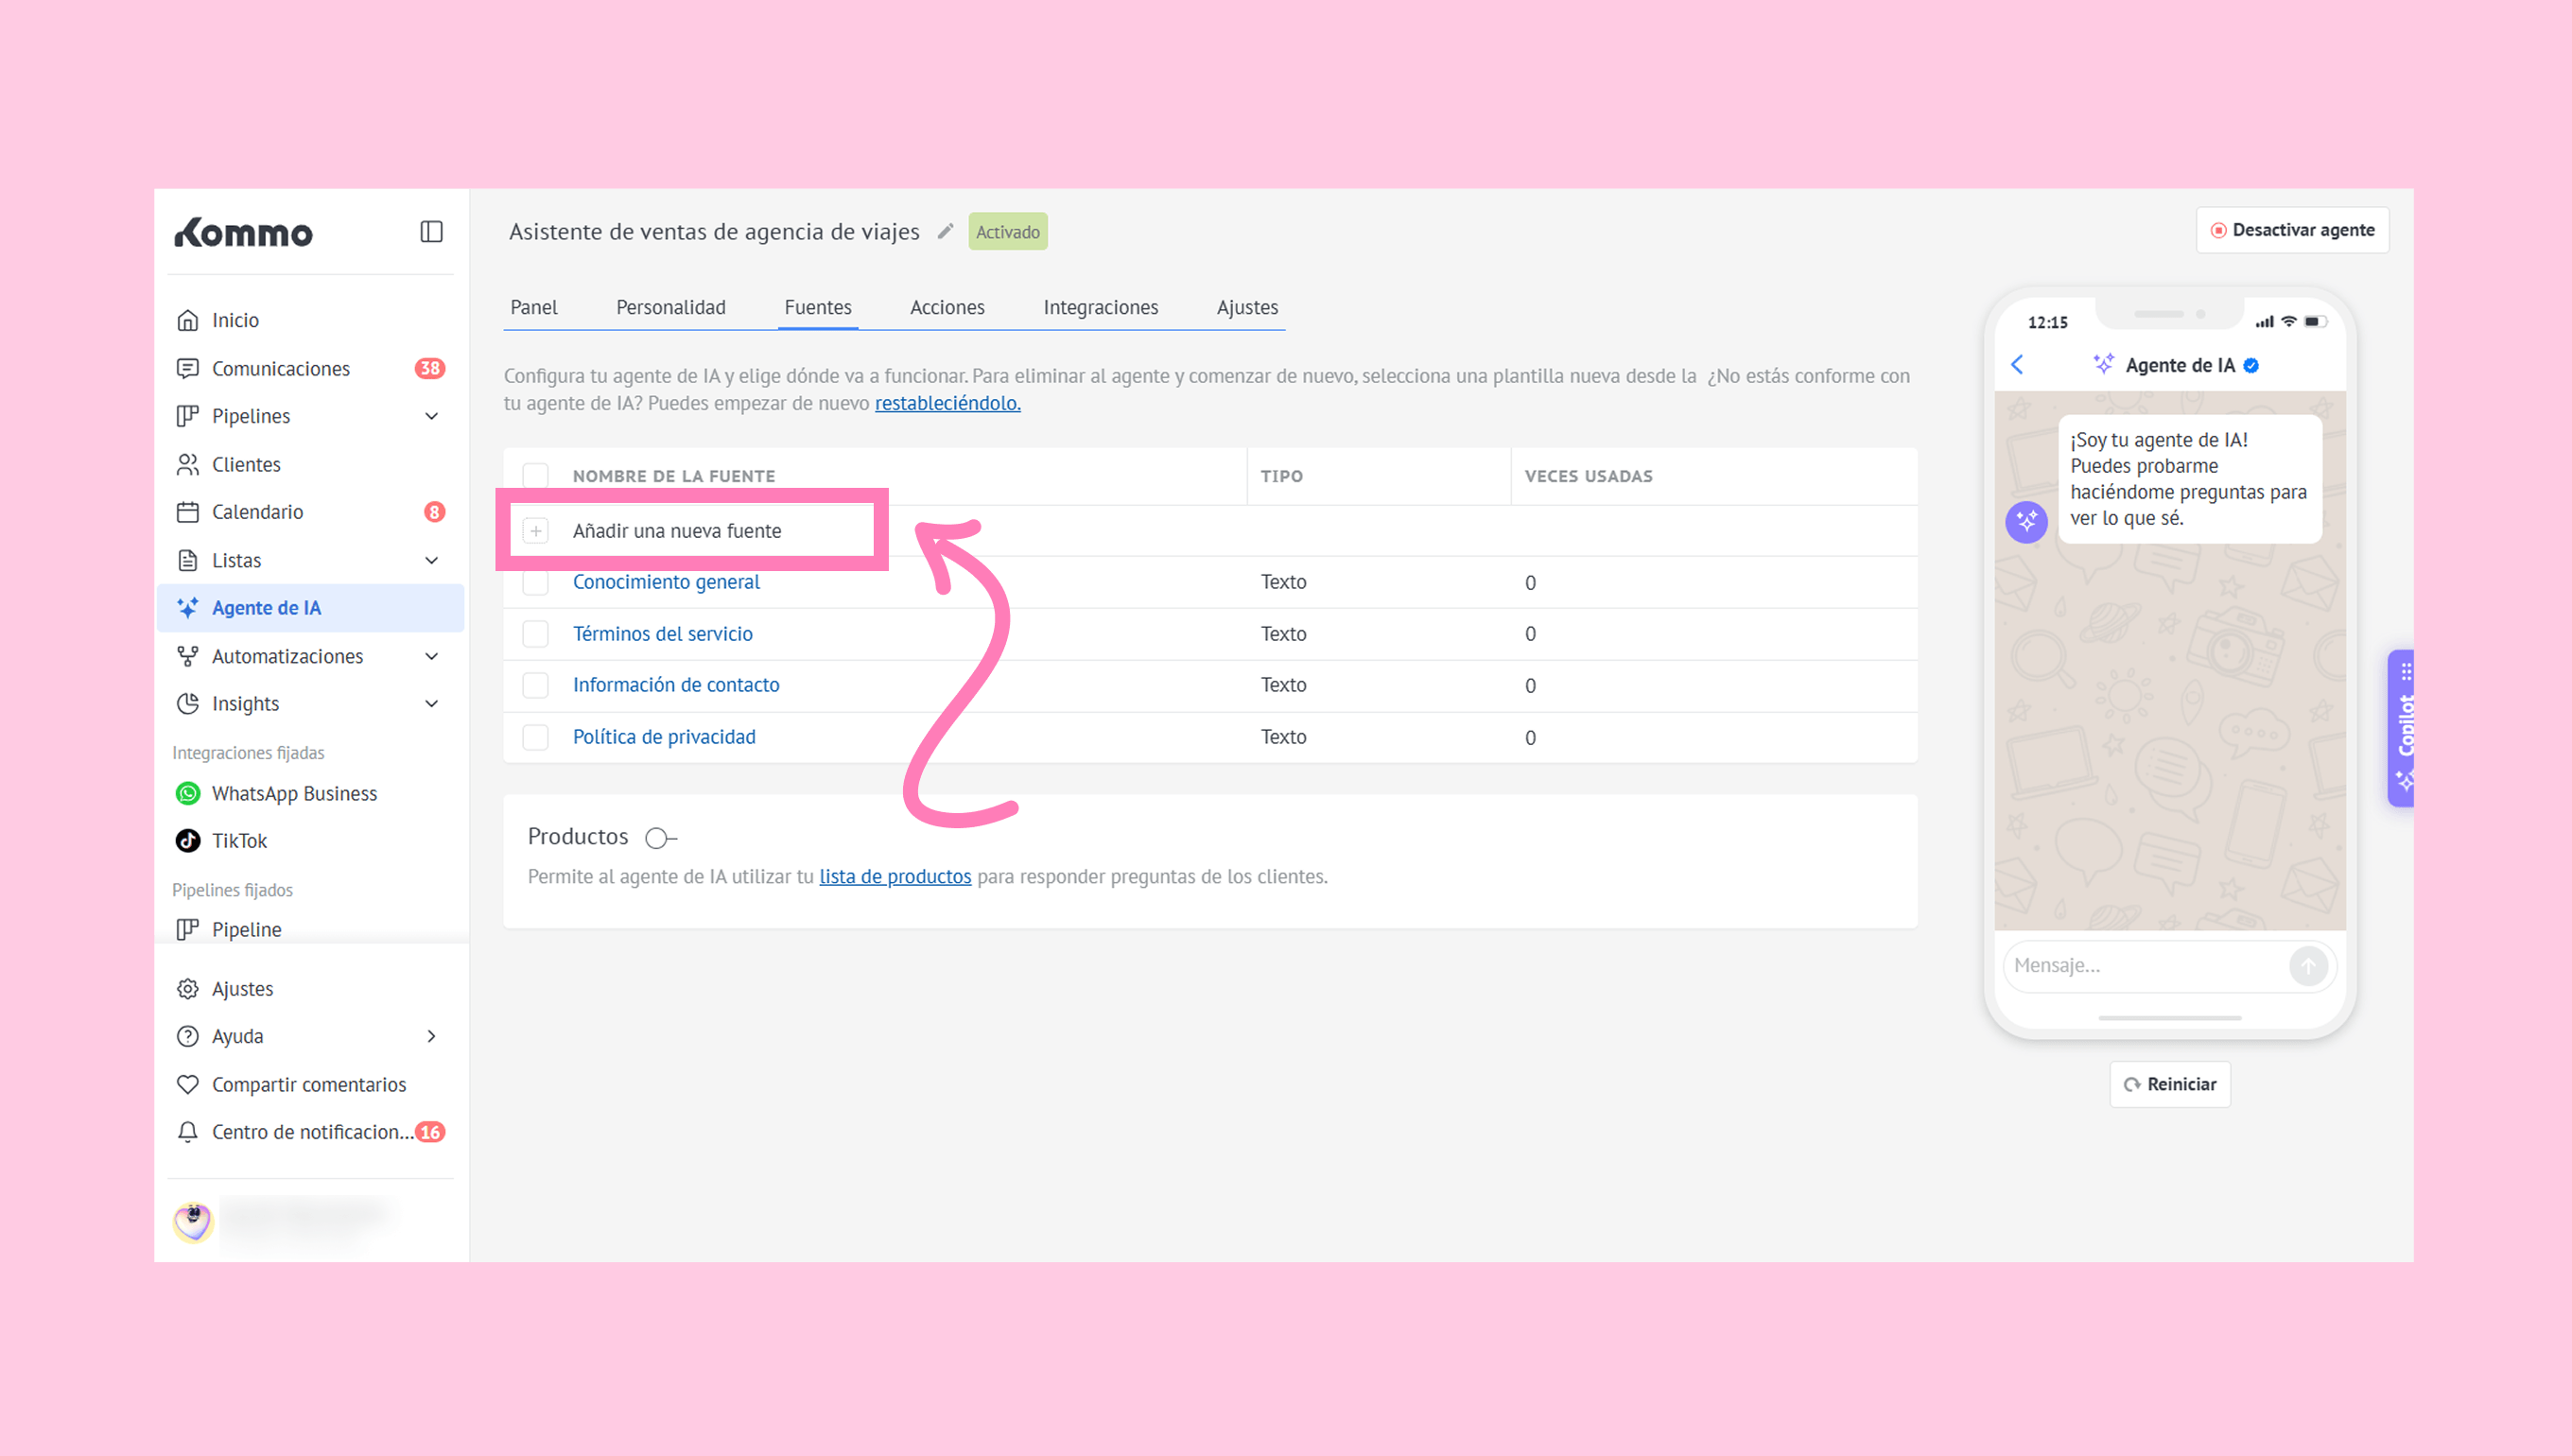This screenshot has height=1456, width=2572.
Task: Switch to the Personalidad tab
Action: [670, 307]
